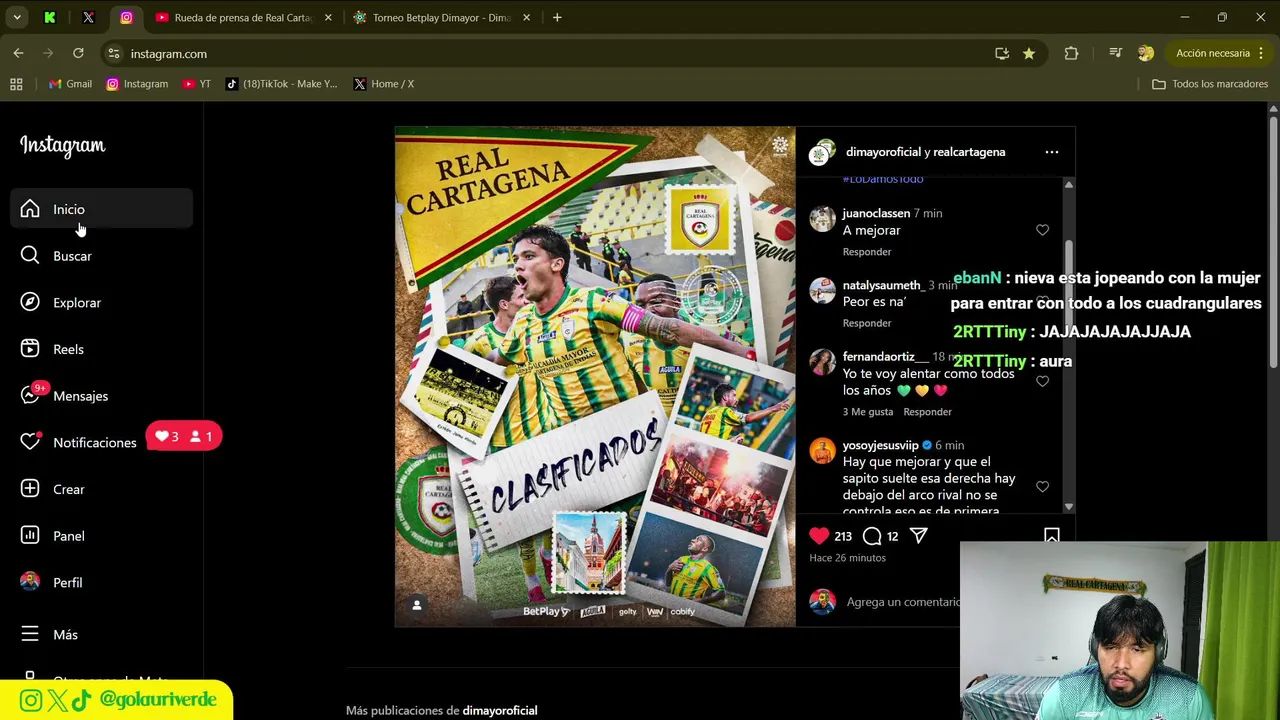Click realcartagena in post header
Viewport: 1280px width, 720px height.
click(969, 152)
